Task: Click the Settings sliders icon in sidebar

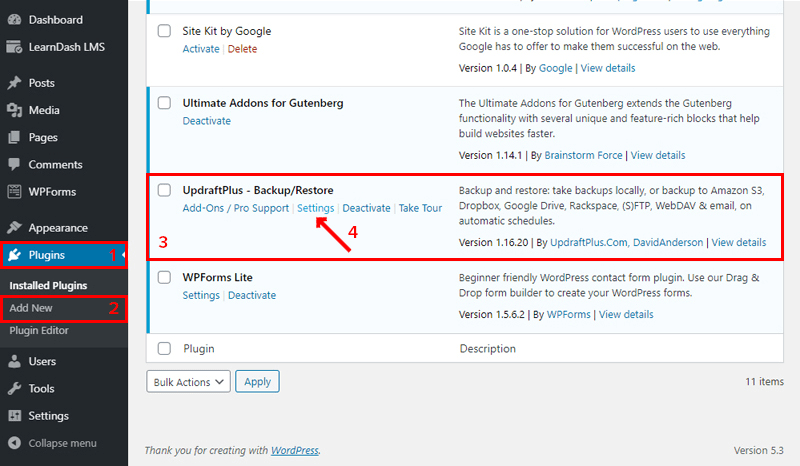Action: pos(14,416)
